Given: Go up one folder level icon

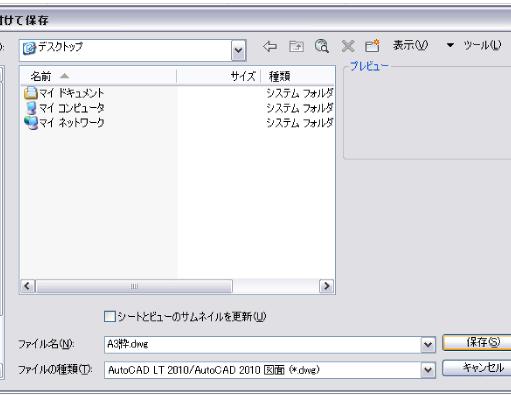Looking at the screenshot, I should (296, 46).
